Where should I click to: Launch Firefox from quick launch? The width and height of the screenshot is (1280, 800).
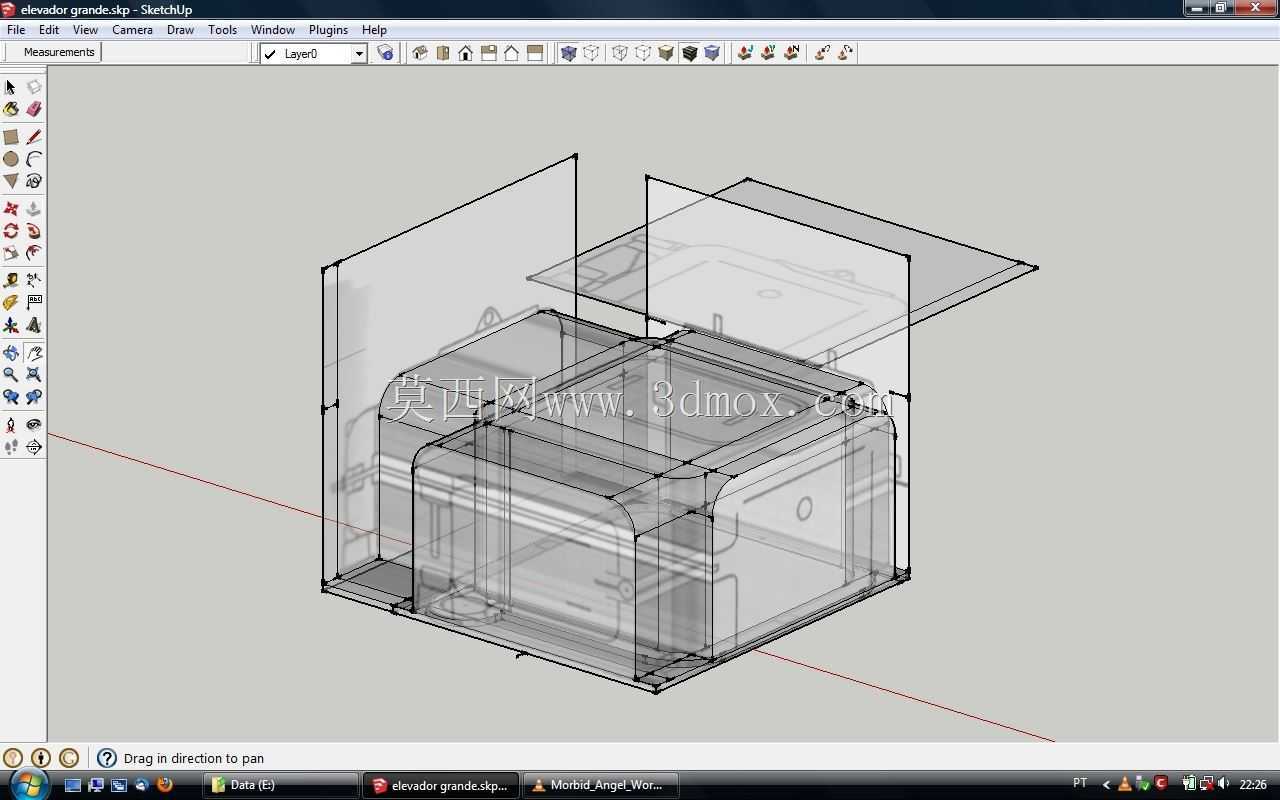pyautogui.click(x=165, y=785)
